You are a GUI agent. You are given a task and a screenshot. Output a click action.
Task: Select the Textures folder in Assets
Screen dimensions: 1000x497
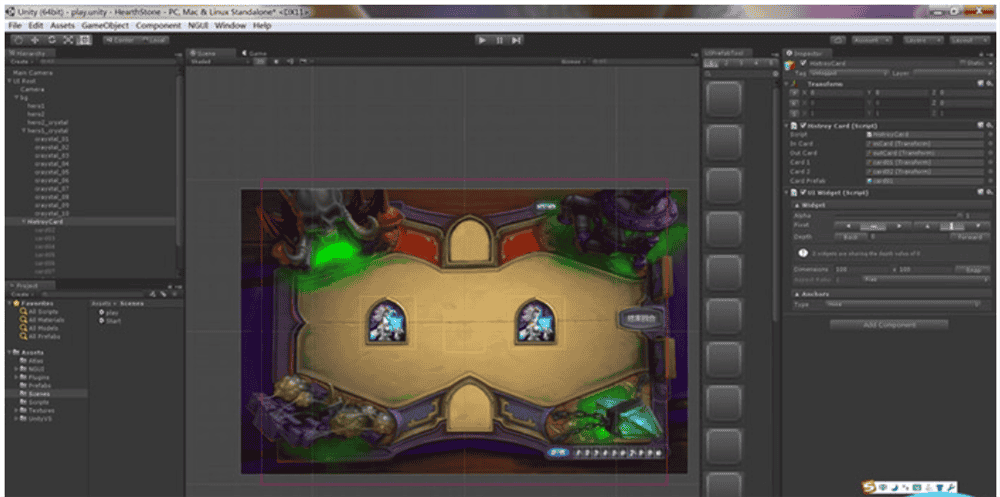(x=41, y=410)
